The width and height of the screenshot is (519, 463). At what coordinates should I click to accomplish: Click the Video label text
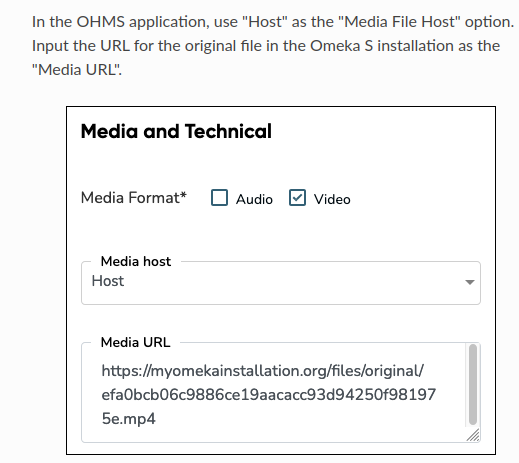click(x=332, y=199)
